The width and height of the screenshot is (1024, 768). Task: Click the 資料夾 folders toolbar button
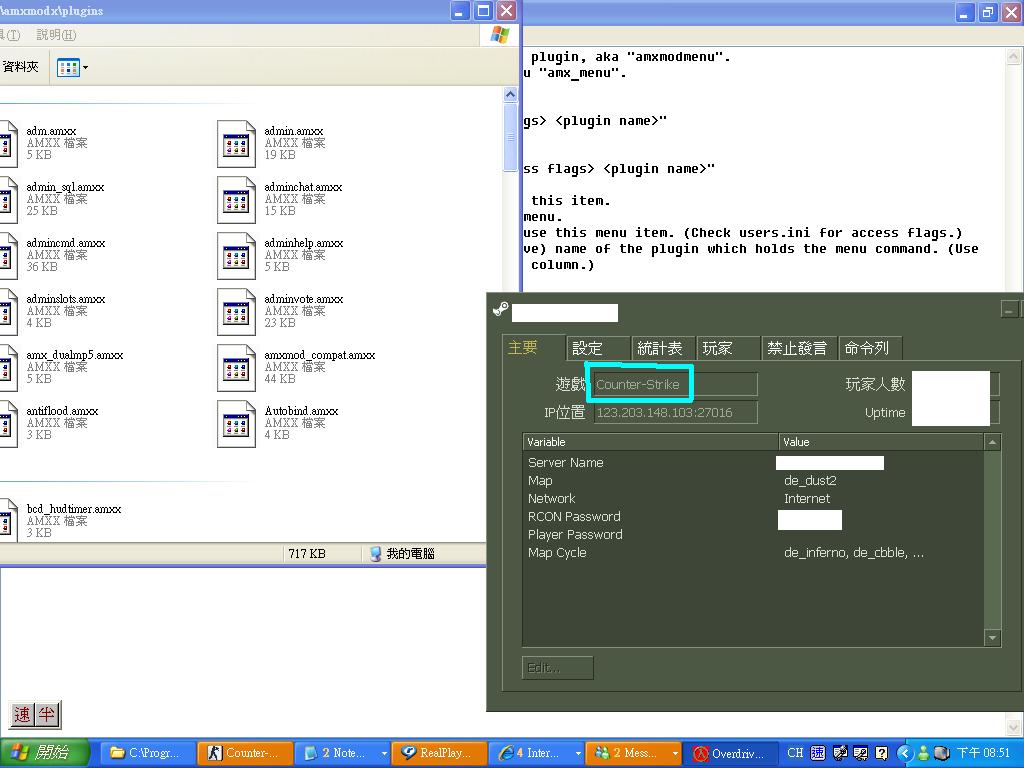21,67
